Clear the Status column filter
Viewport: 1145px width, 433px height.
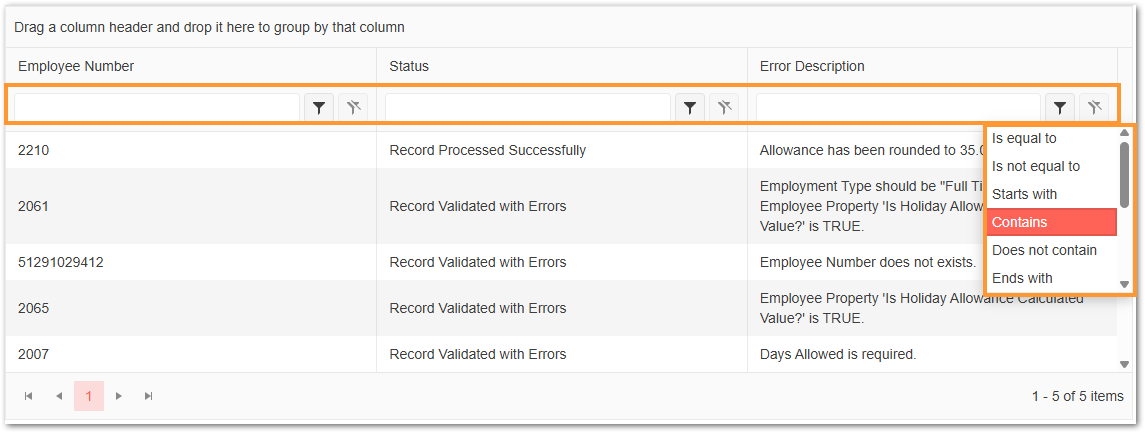724,107
